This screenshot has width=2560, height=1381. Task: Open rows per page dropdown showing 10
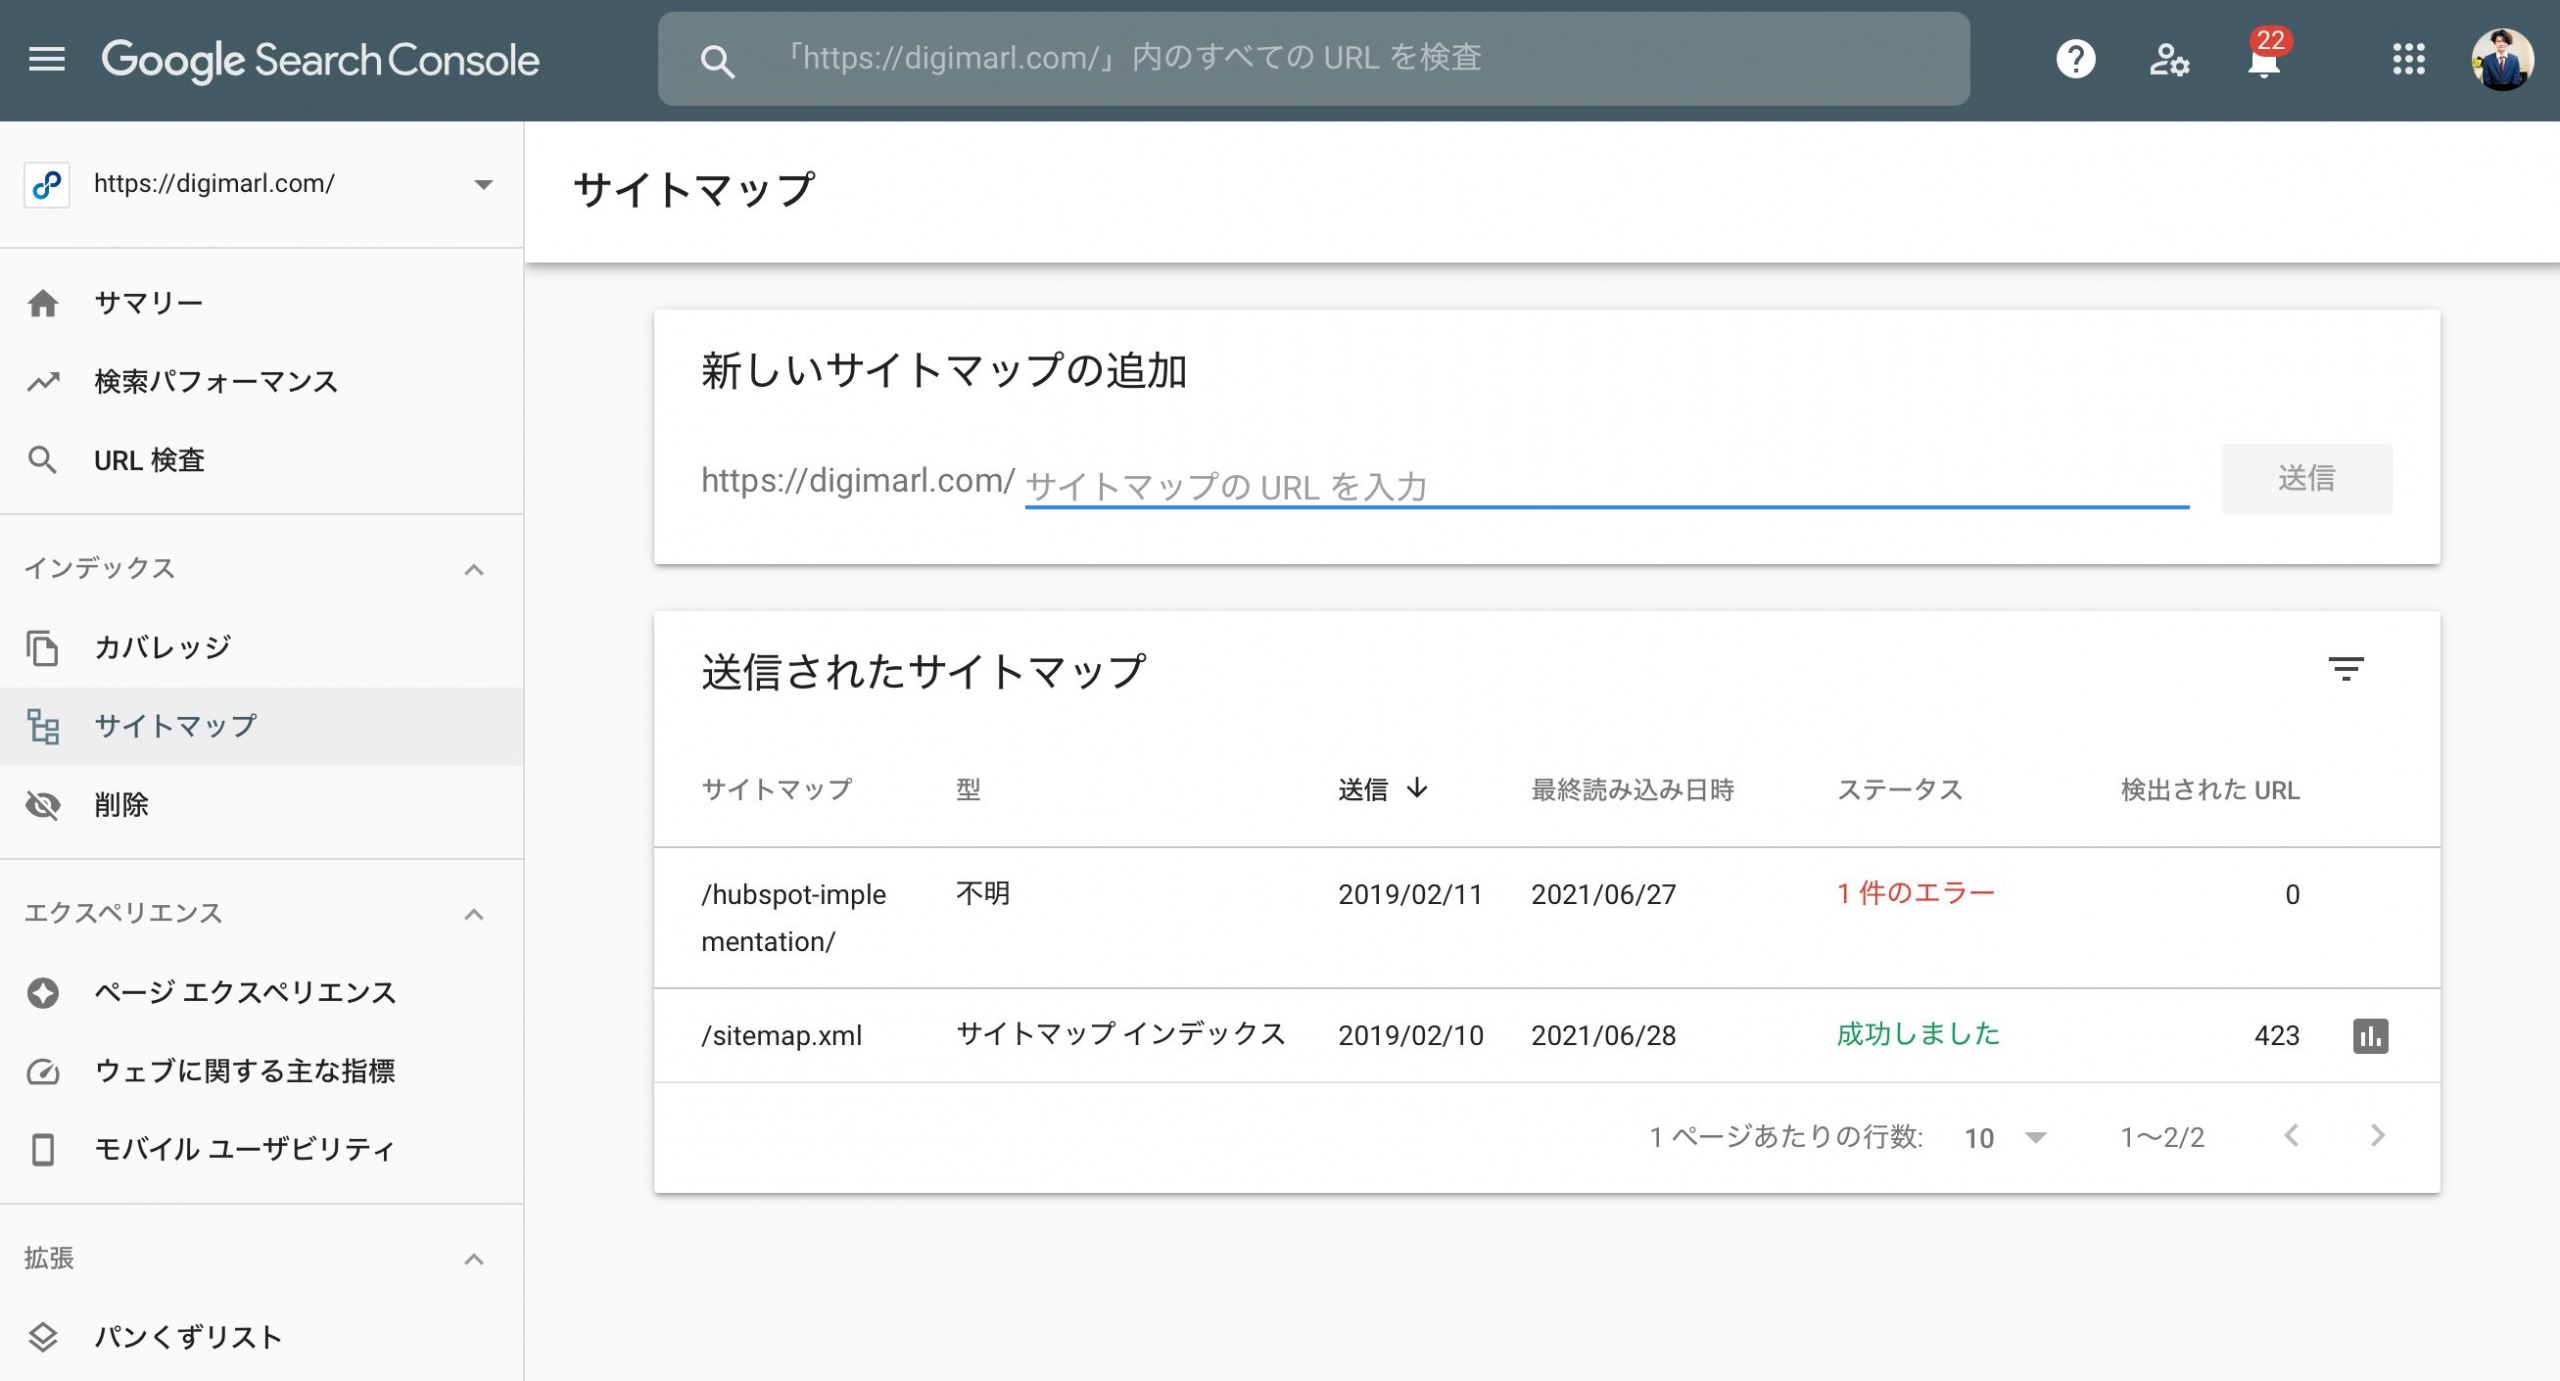click(x=2005, y=1138)
